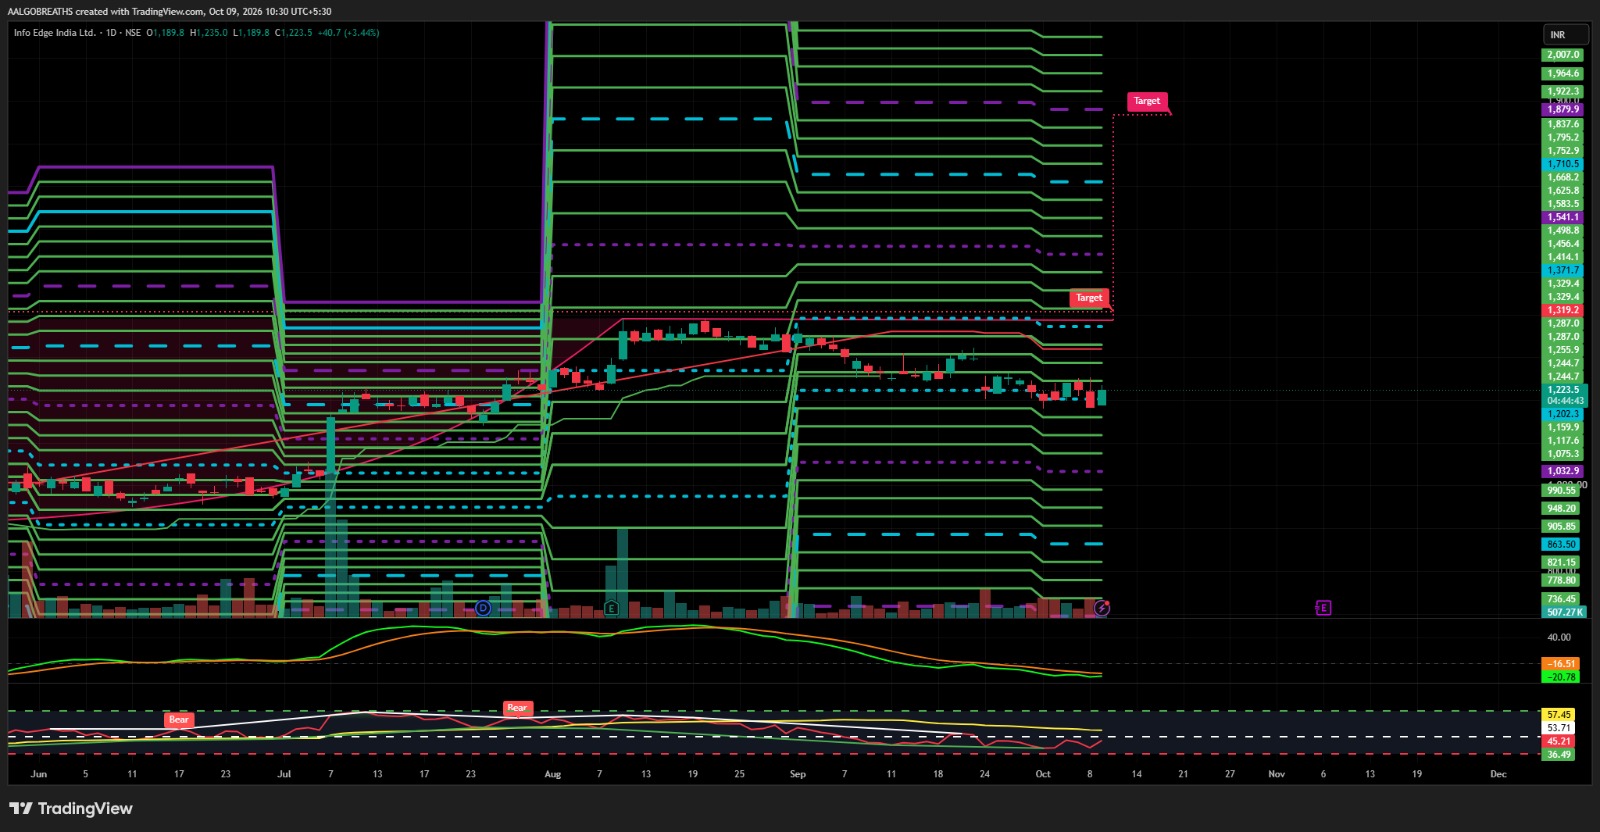
Task: Click the Jul label on time axis
Action: (284, 774)
